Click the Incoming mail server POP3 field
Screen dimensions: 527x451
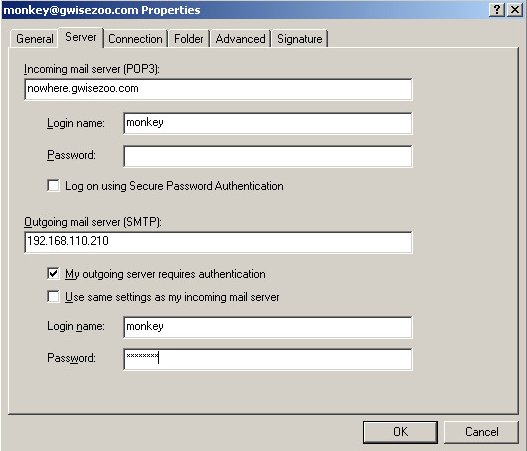[x=218, y=89]
